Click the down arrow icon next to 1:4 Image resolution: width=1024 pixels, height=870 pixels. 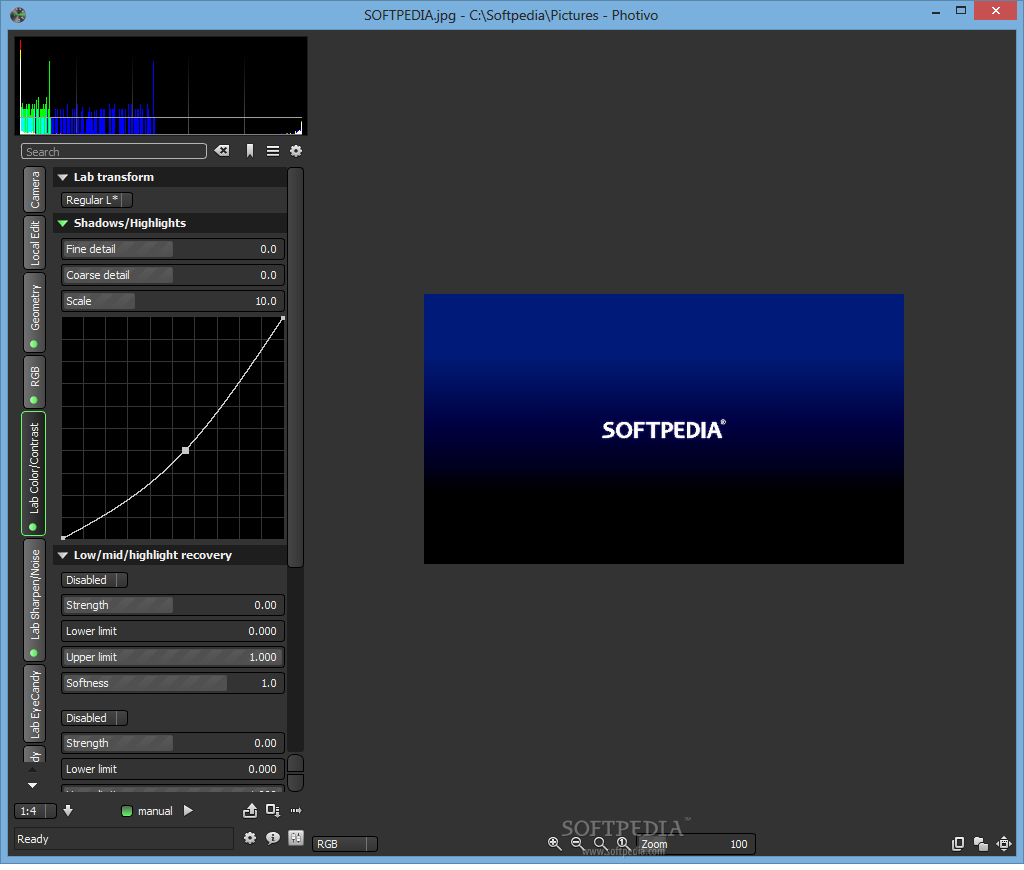[68, 811]
